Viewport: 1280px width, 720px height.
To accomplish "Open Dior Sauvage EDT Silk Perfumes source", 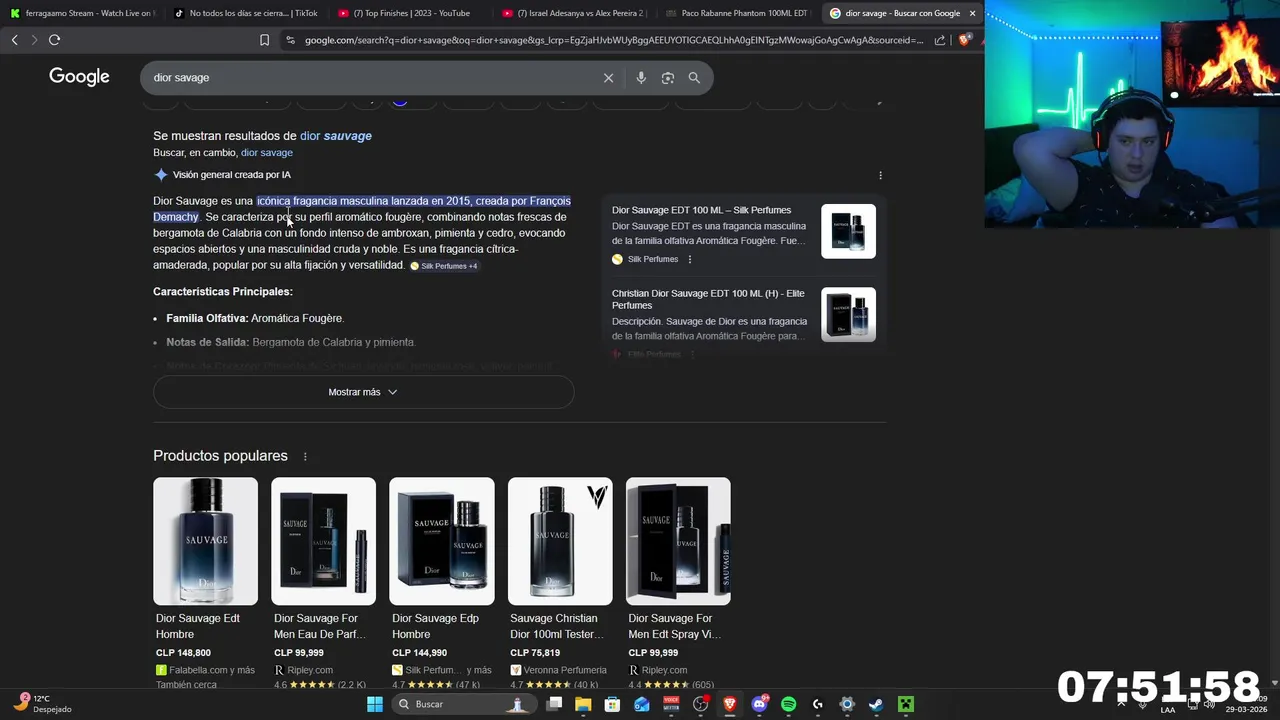I will click(701, 210).
